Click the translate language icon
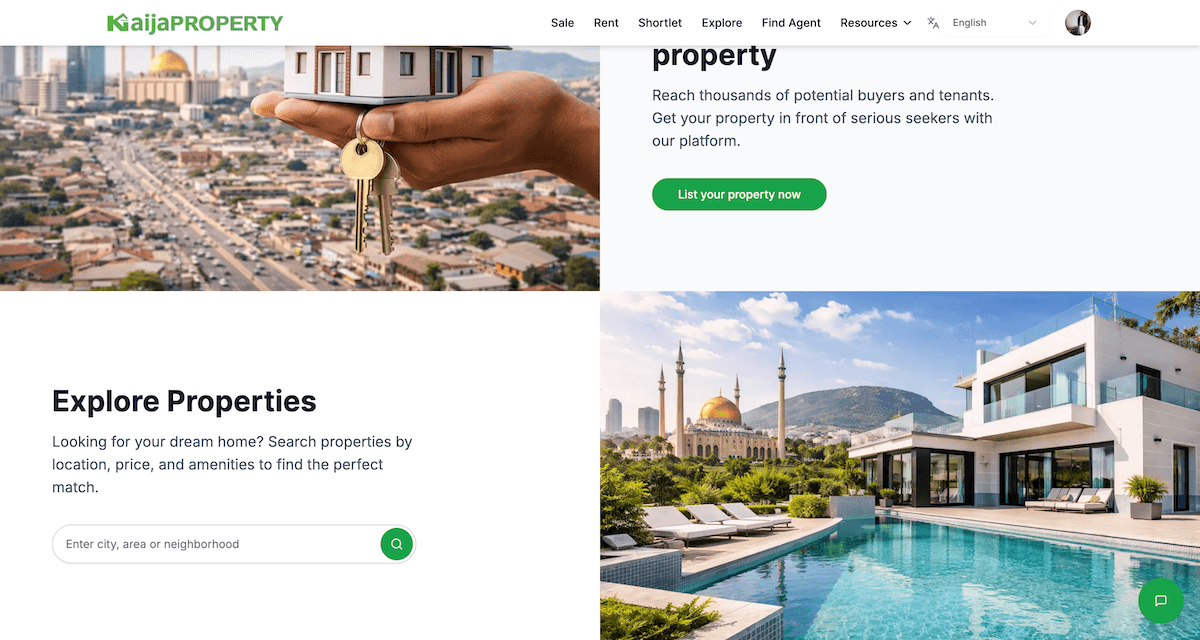Image resolution: width=1200 pixels, height=640 pixels. (x=933, y=23)
